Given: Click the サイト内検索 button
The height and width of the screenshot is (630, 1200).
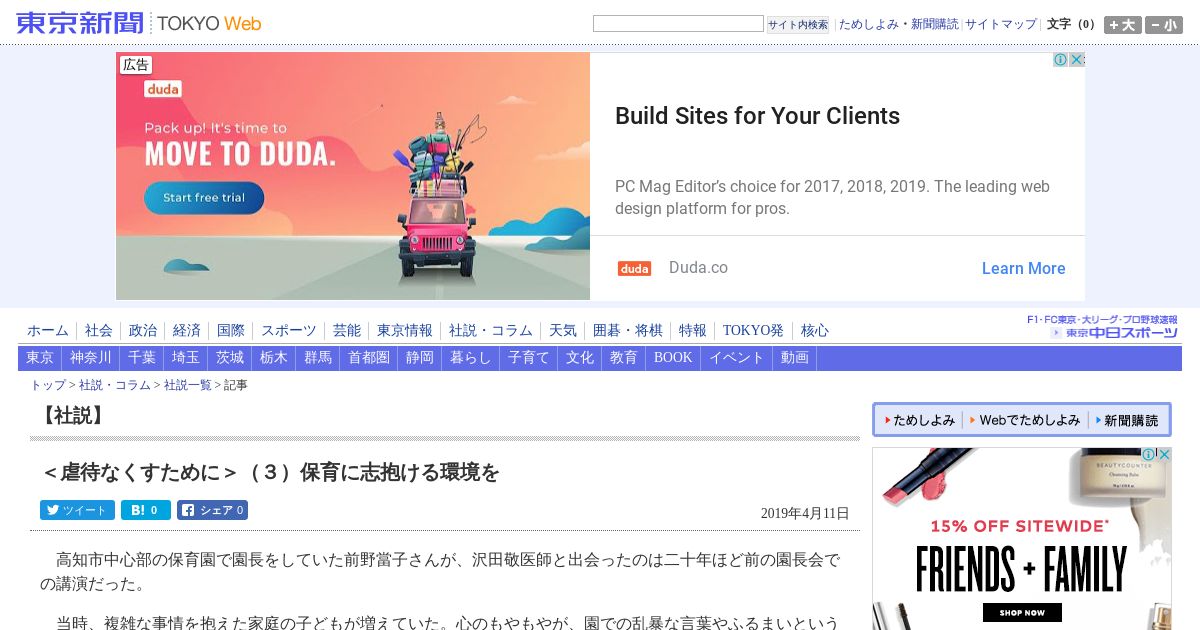Looking at the screenshot, I should [x=798, y=25].
